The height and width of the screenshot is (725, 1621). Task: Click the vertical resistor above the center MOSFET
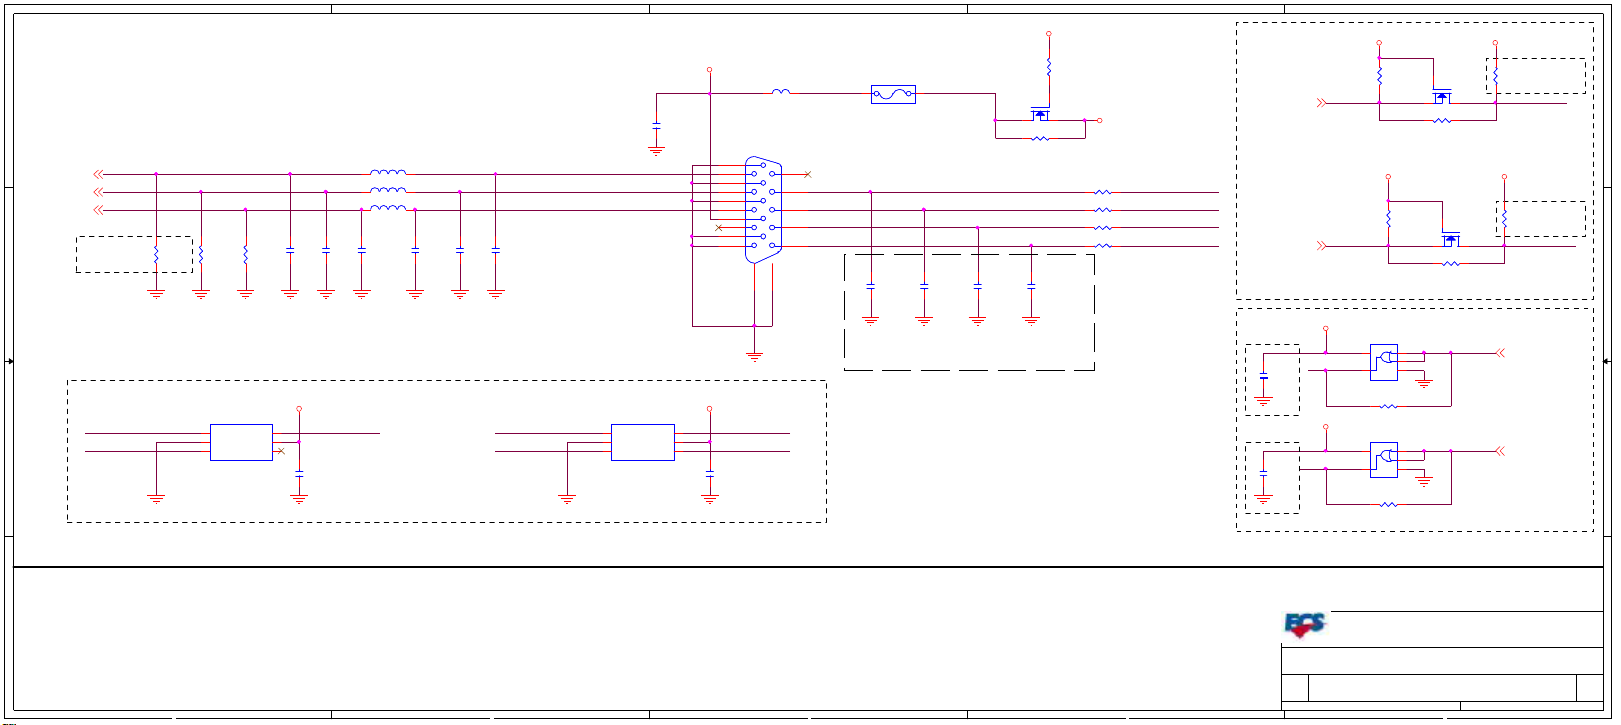pyautogui.click(x=1049, y=67)
